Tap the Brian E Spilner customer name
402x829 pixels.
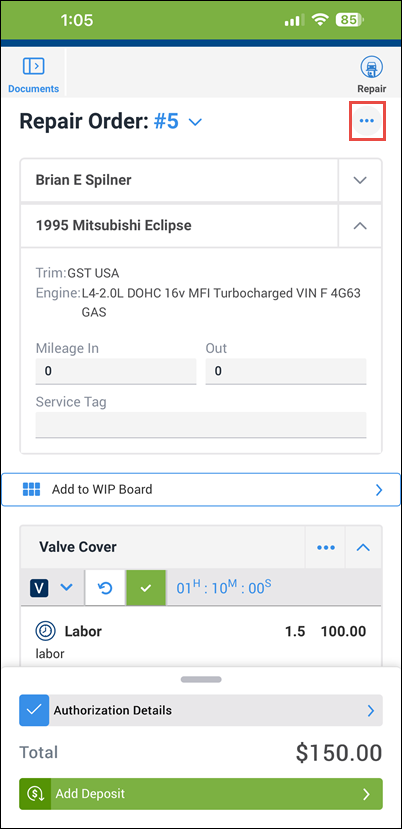[84, 180]
